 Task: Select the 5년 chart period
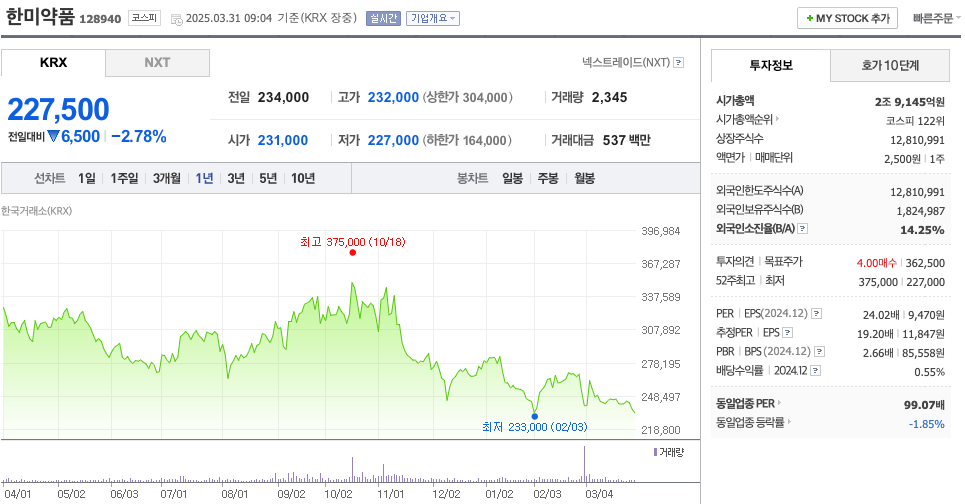[268, 178]
